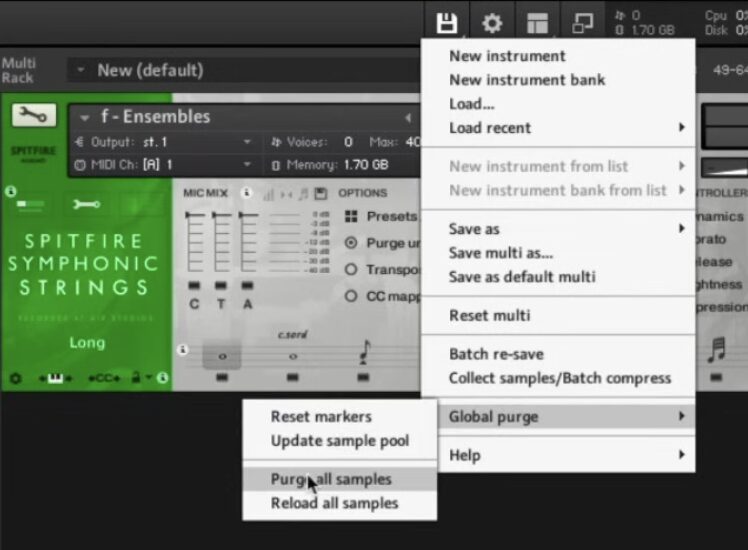This screenshot has width=748, height=550.
Task: Open Kontakt options via gear icon
Action: (492, 22)
